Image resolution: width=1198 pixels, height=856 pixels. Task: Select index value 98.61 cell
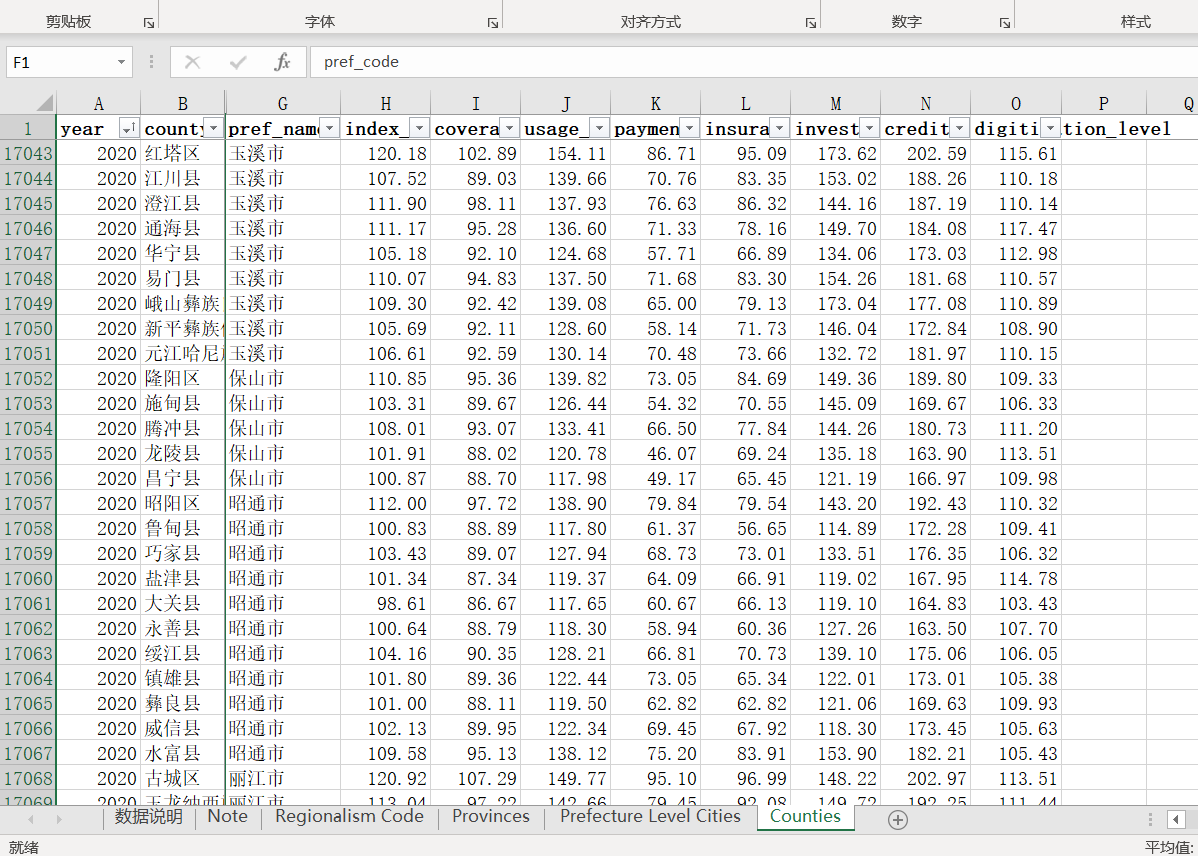tap(386, 604)
